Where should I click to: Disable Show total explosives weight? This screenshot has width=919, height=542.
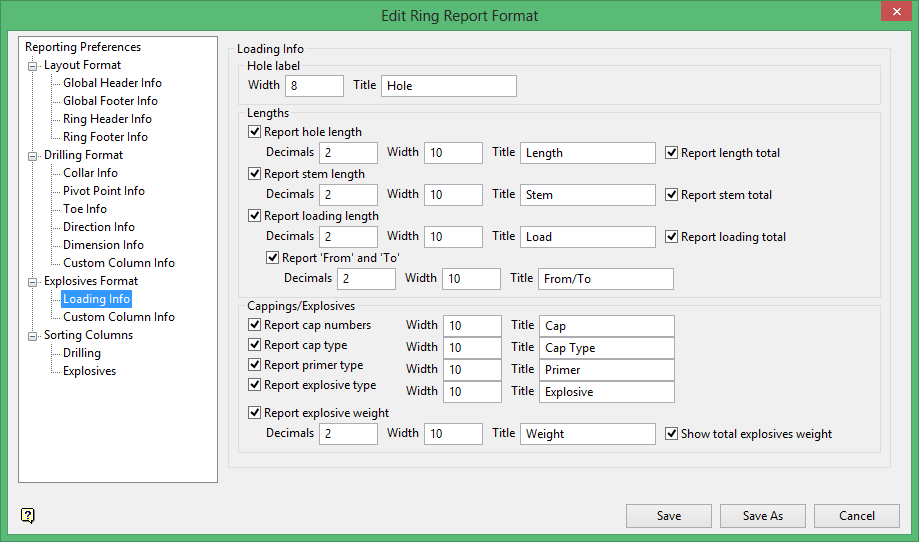(x=672, y=434)
